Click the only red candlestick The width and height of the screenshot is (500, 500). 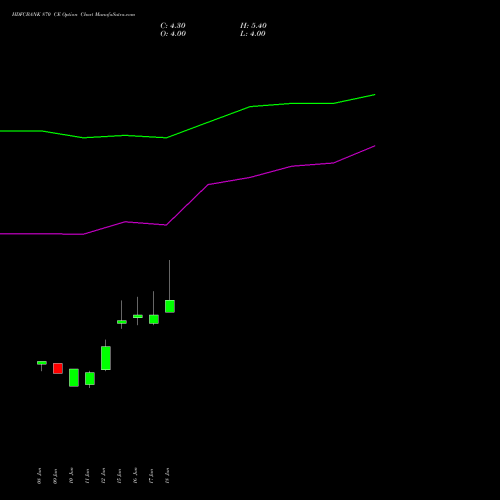(58, 368)
